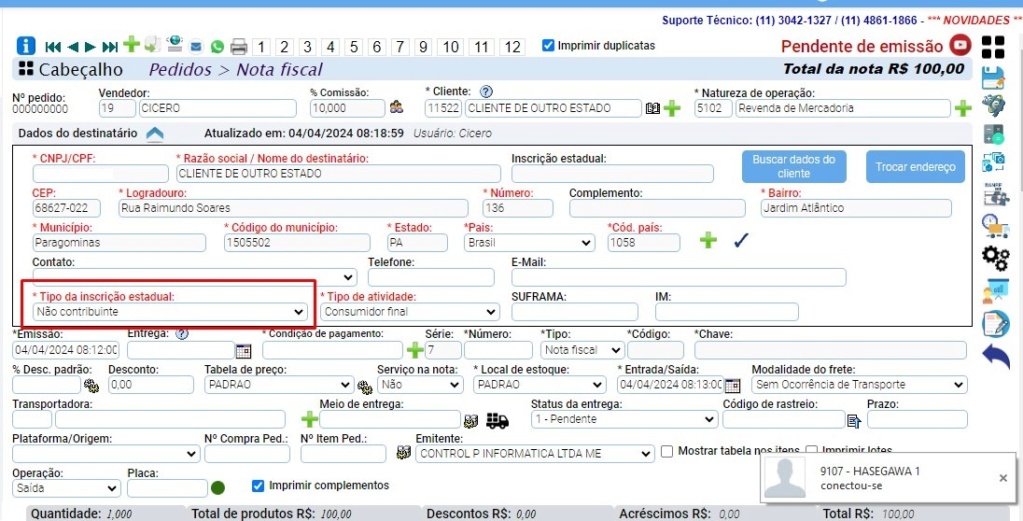The width and height of the screenshot is (1023, 521).
Task: Click the copy document icon in toolbar
Action: point(152,45)
